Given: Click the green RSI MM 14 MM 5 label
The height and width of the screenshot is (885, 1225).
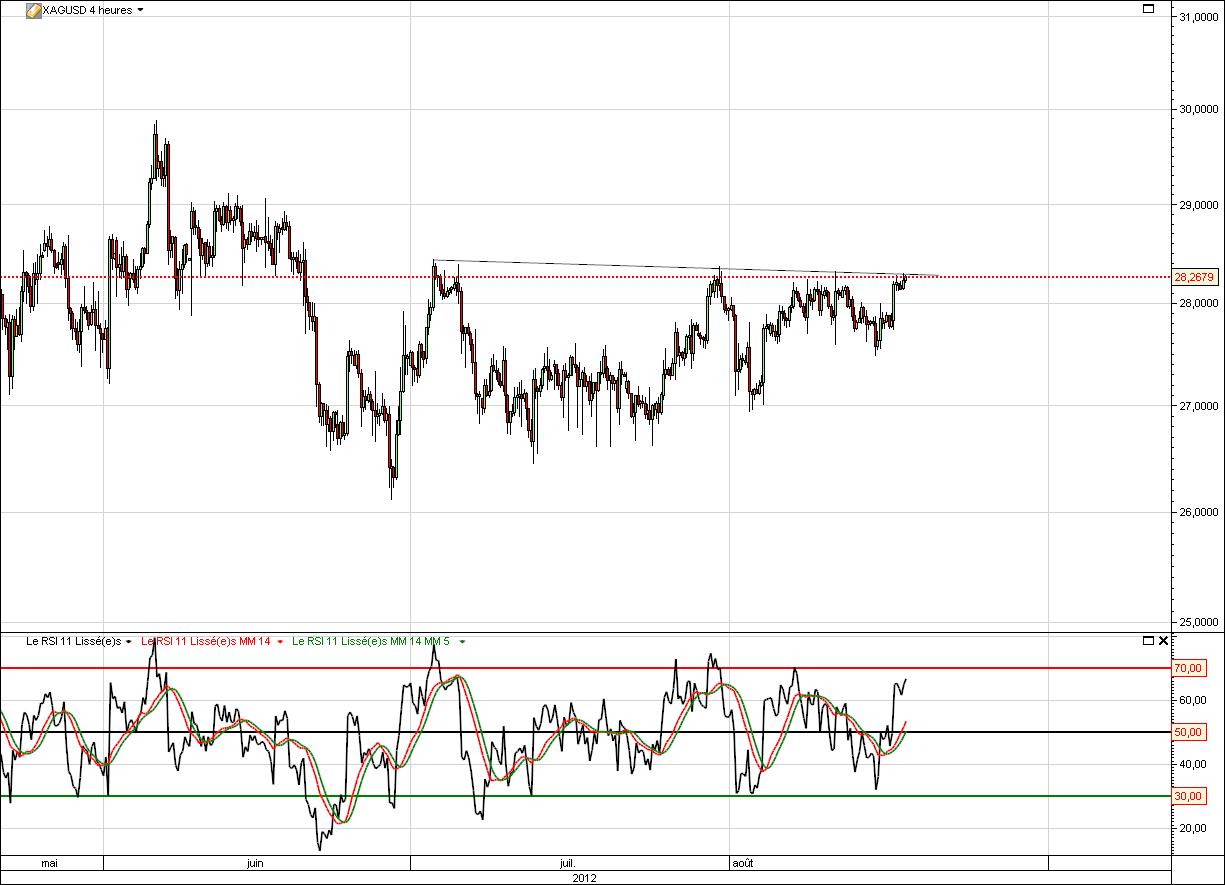Looking at the screenshot, I should click(372, 641).
